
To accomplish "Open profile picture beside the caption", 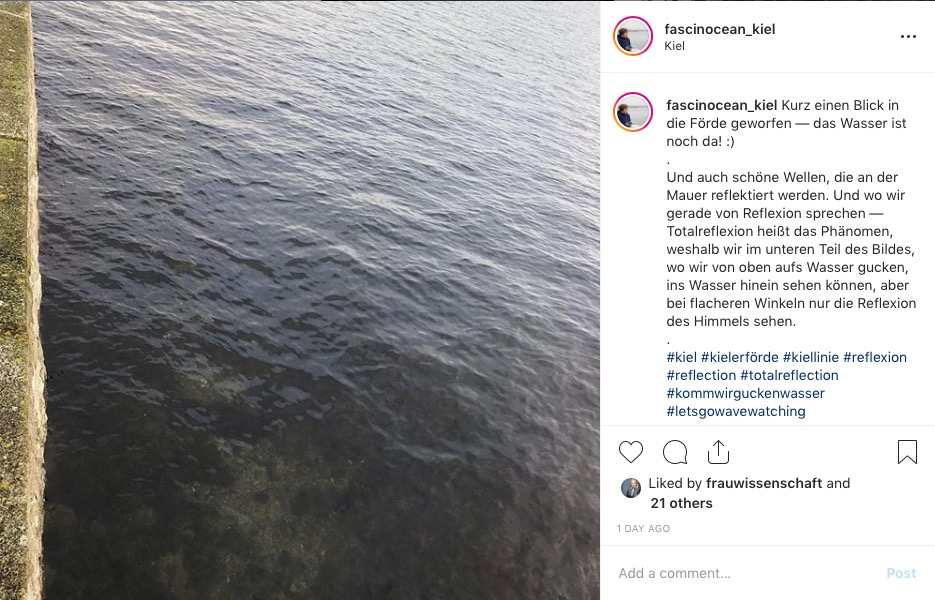I will tap(633, 112).
